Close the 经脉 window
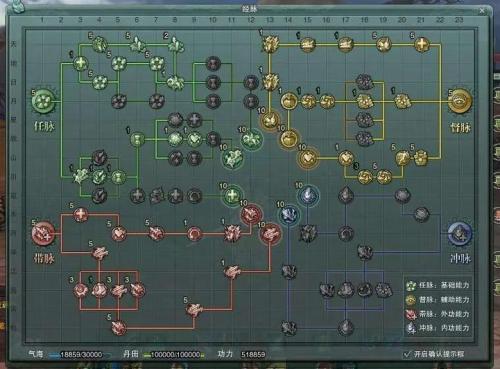This screenshot has height=369, width=500. point(482,11)
